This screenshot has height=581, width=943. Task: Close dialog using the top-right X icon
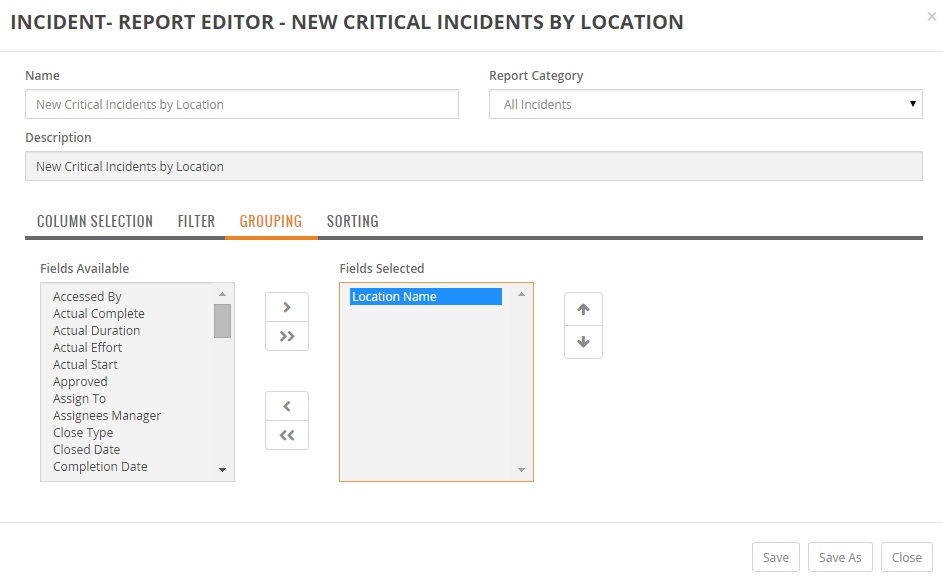coord(932,17)
